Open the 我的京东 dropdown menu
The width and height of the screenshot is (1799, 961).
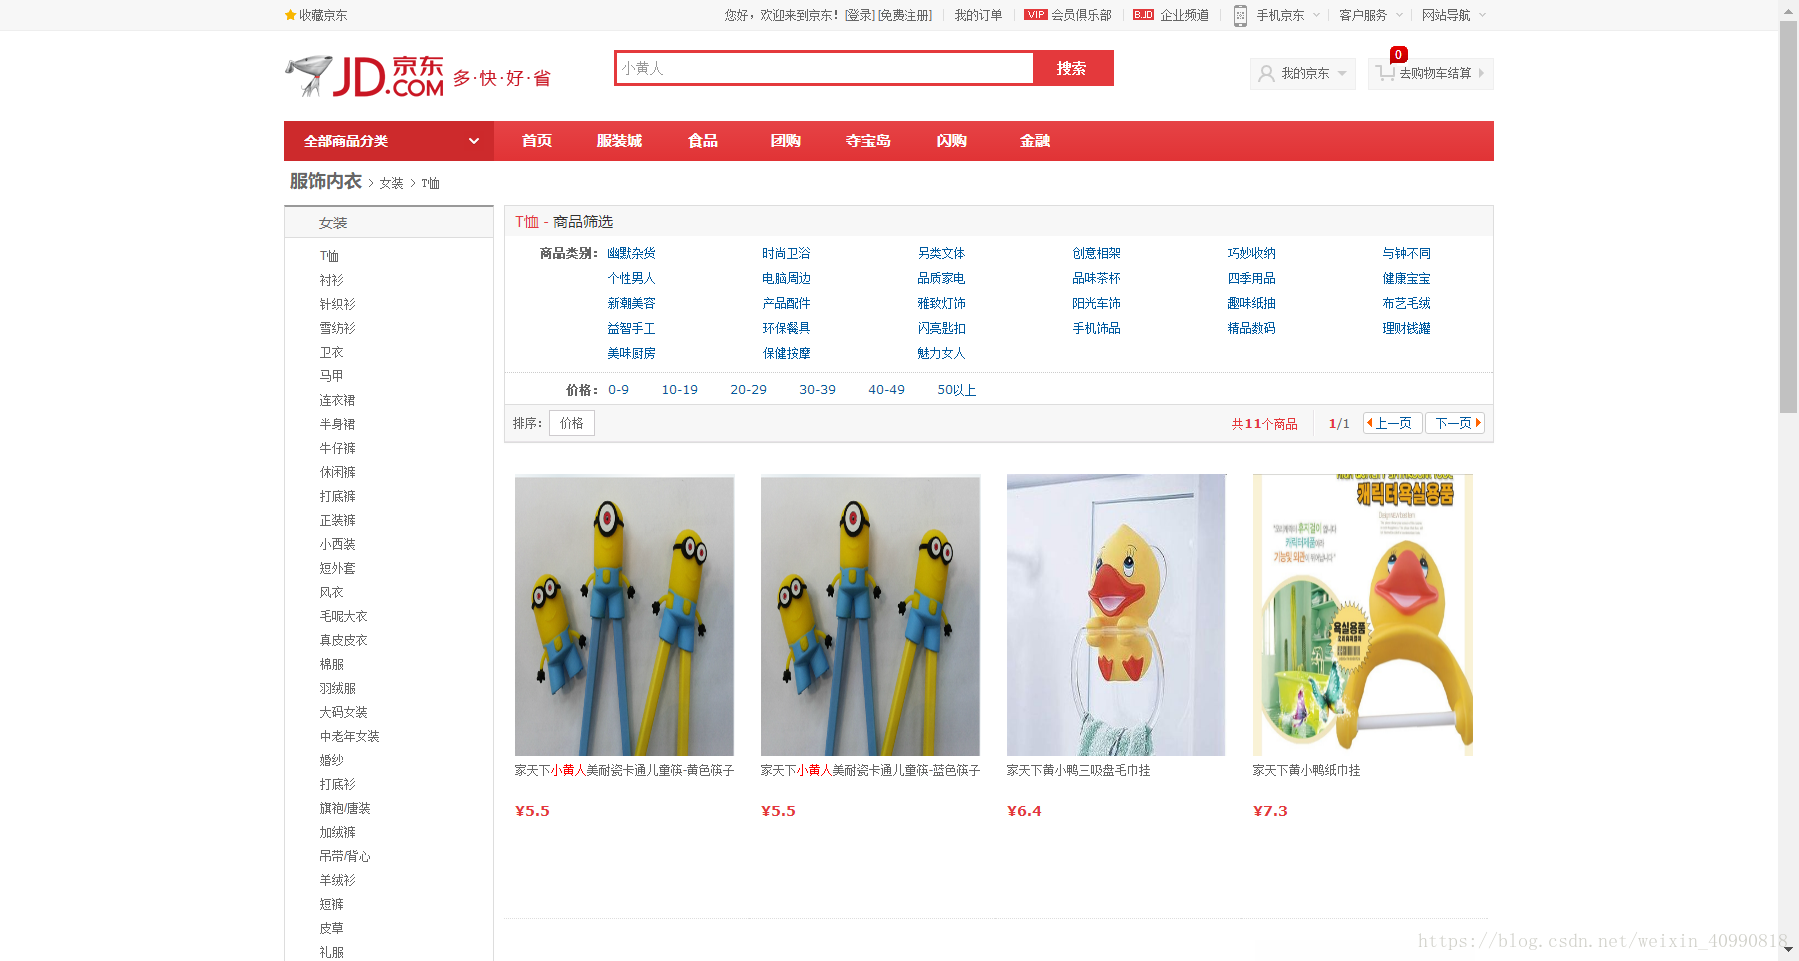1303,73
